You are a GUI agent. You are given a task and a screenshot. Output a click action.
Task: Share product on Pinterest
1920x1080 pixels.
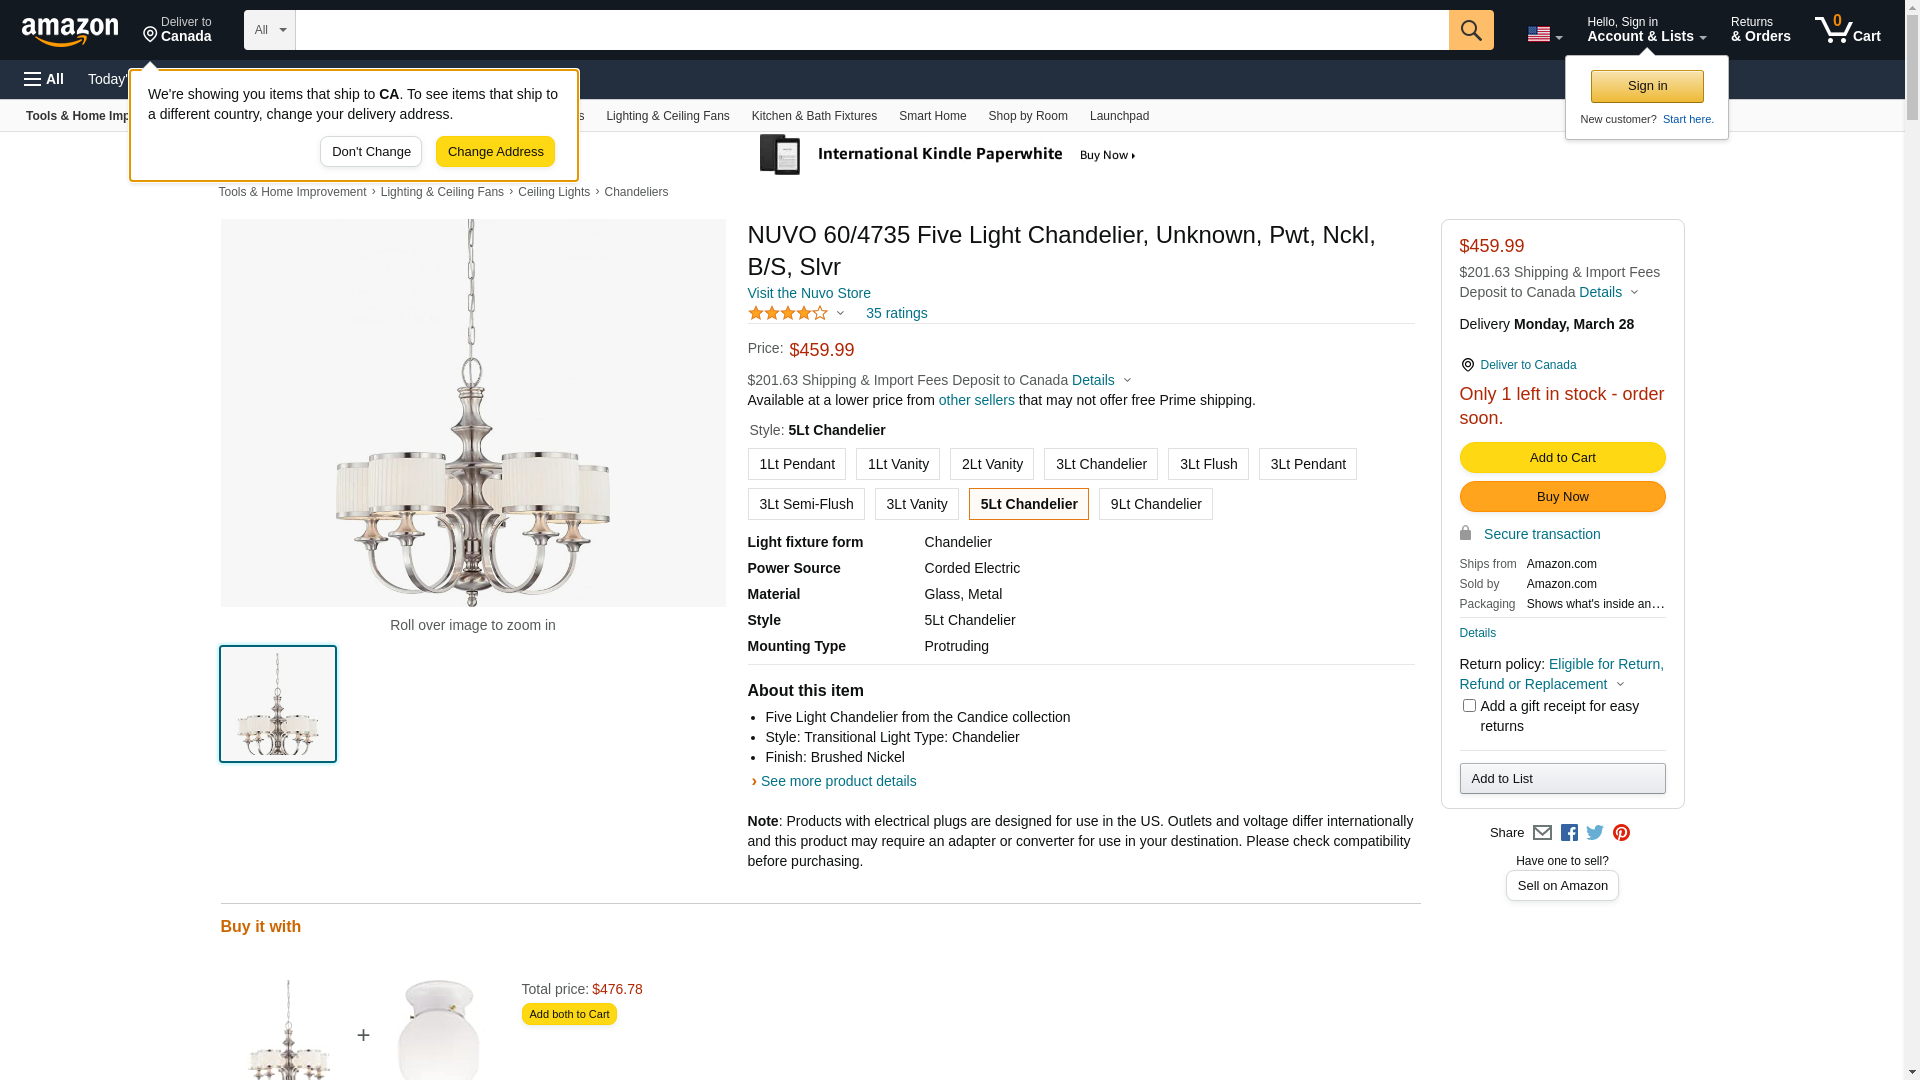click(x=1621, y=833)
